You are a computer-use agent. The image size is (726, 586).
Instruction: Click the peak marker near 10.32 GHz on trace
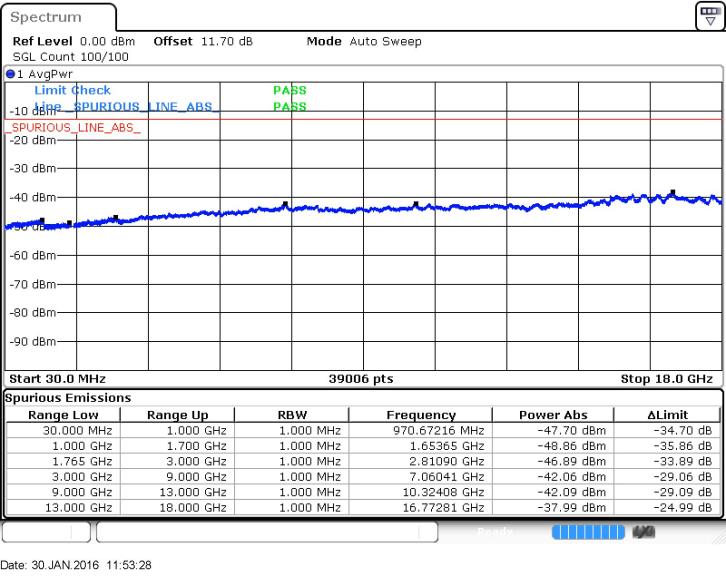point(416,204)
